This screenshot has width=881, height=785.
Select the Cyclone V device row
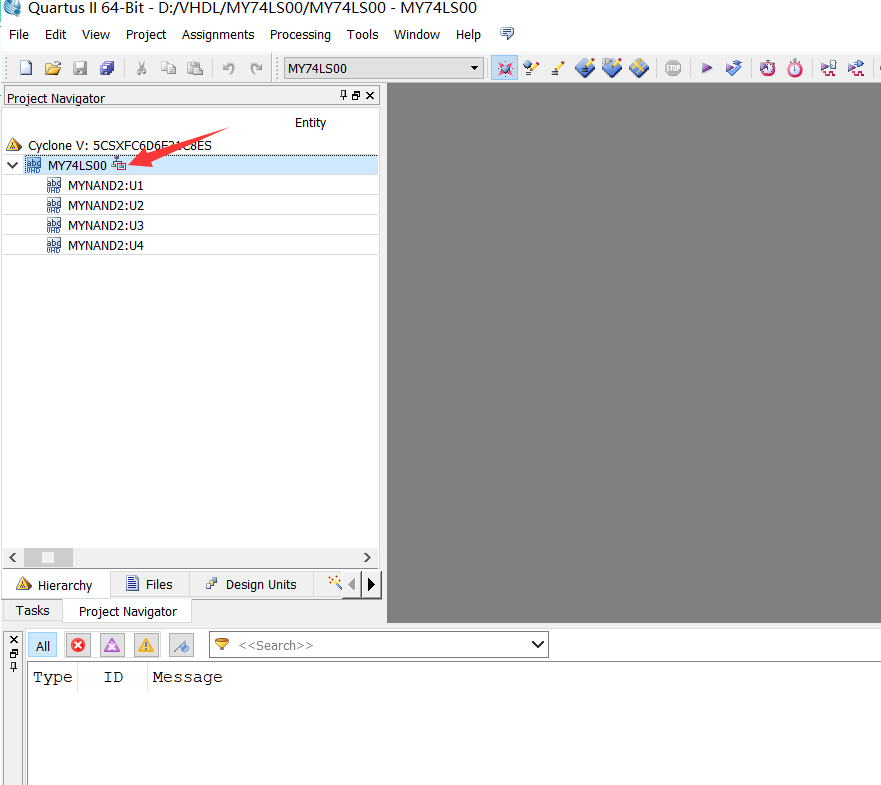(120, 146)
